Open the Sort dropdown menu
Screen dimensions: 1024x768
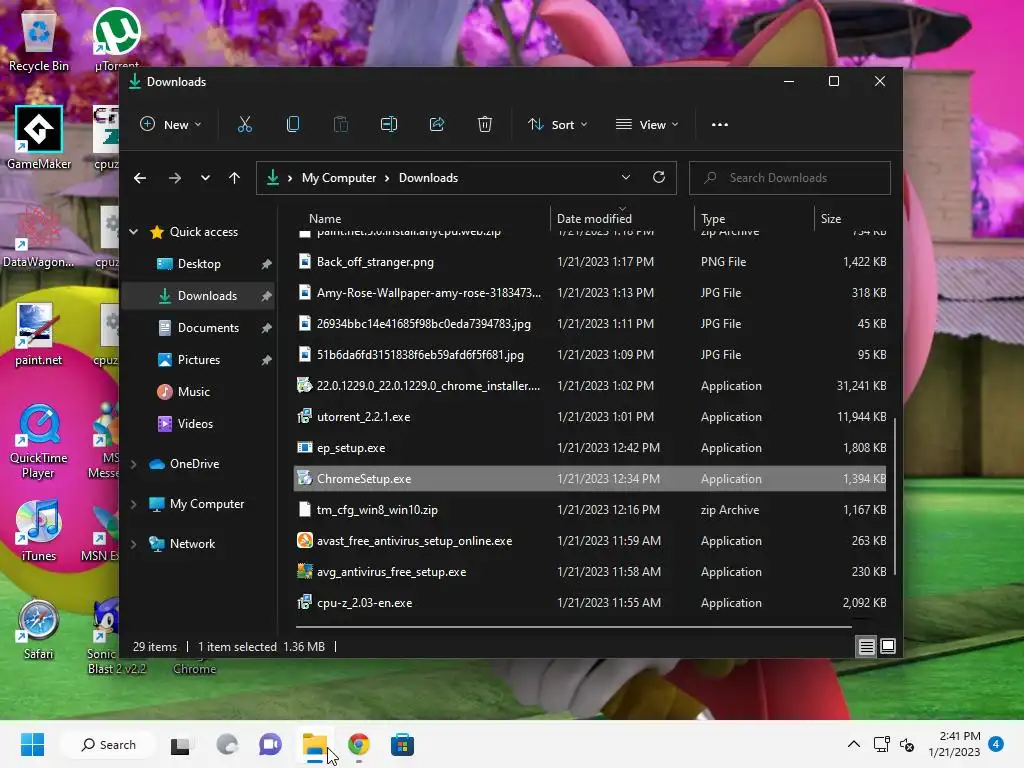click(x=558, y=124)
